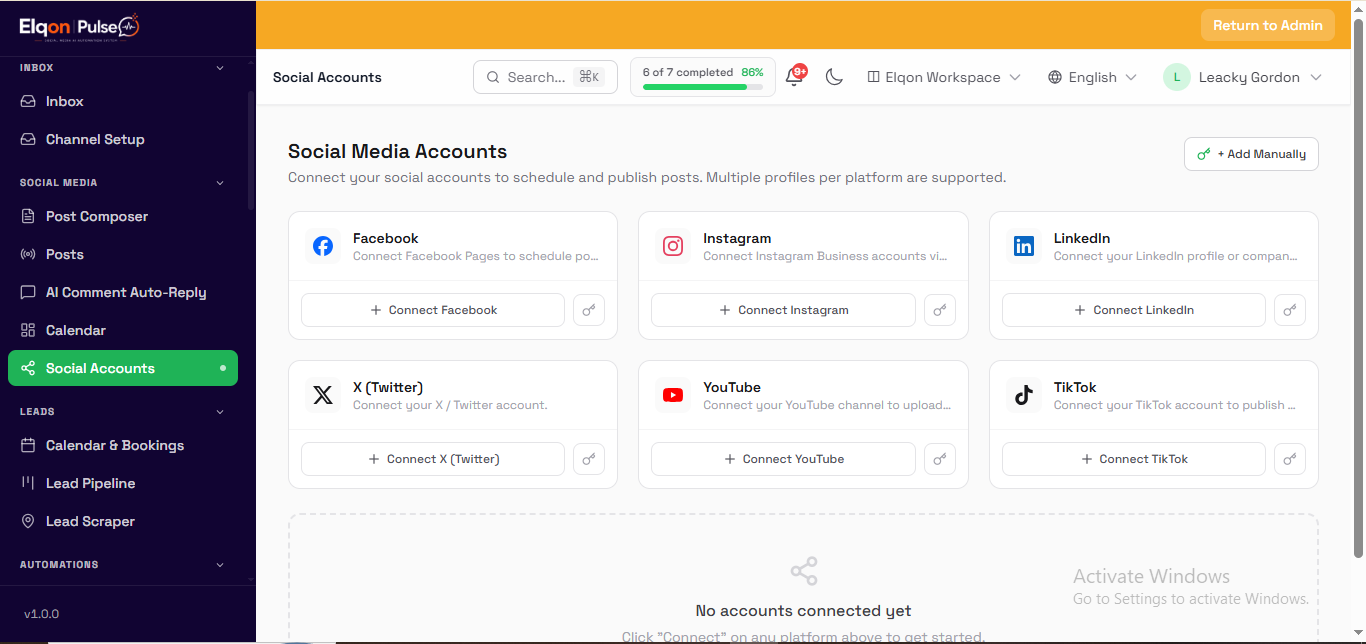This screenshot has width=1366, height=644.
Task: Click Return to Admin button
Action: [1268, 25]
